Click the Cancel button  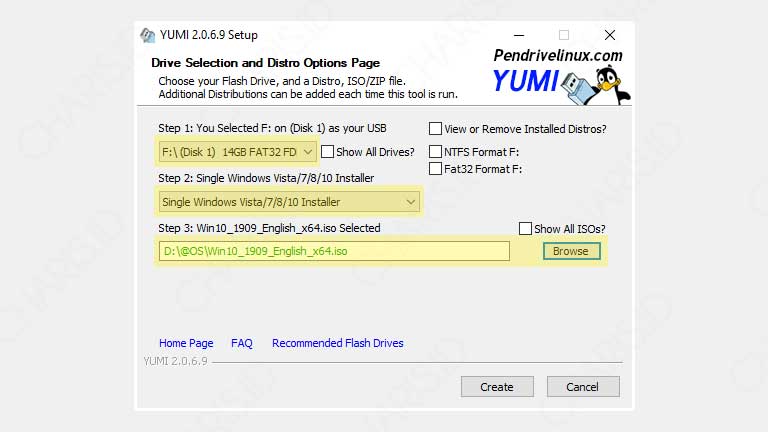[x=583, y=387]
